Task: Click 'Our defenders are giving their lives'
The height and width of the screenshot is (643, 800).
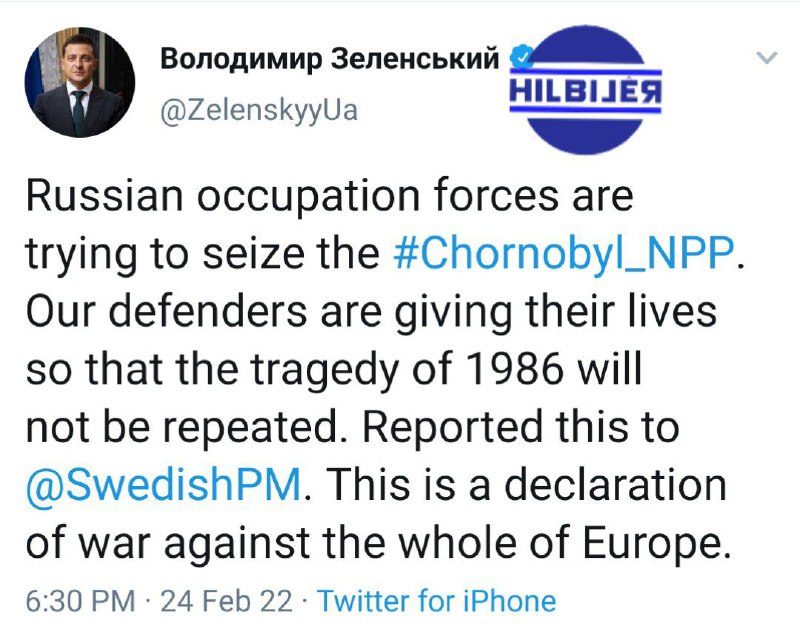Action: coord(371,311)
